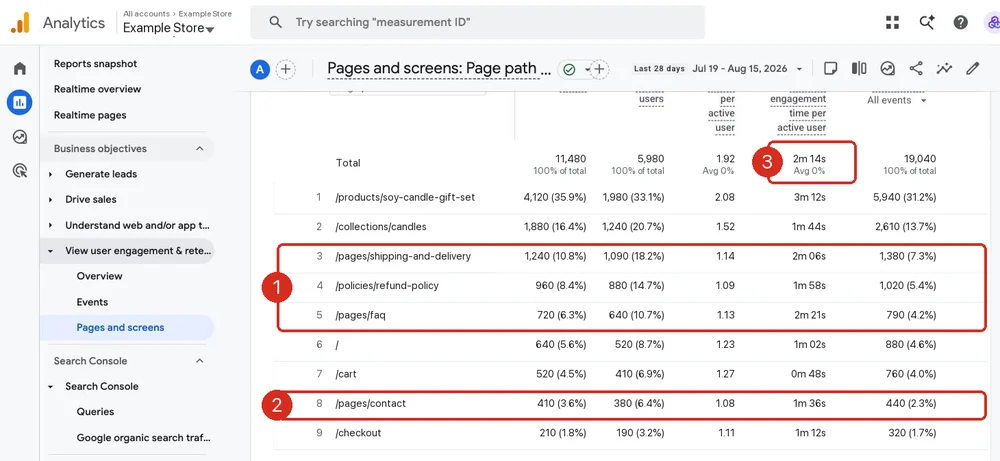Open the sparkline insights icon
The width and height of the screenshot is (1000, 461).
(x=944, y=68)
